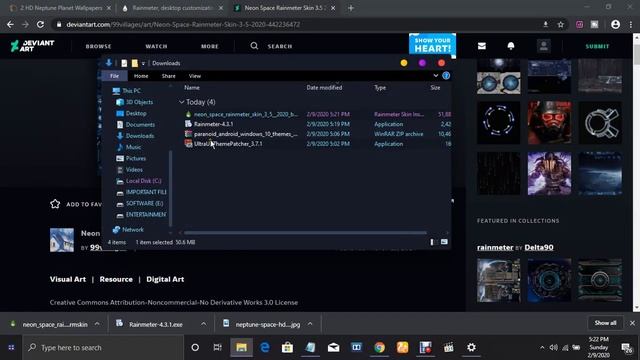Click Explorer help question mark icon
Screen dimensions: 640x360
coord(446,76)
